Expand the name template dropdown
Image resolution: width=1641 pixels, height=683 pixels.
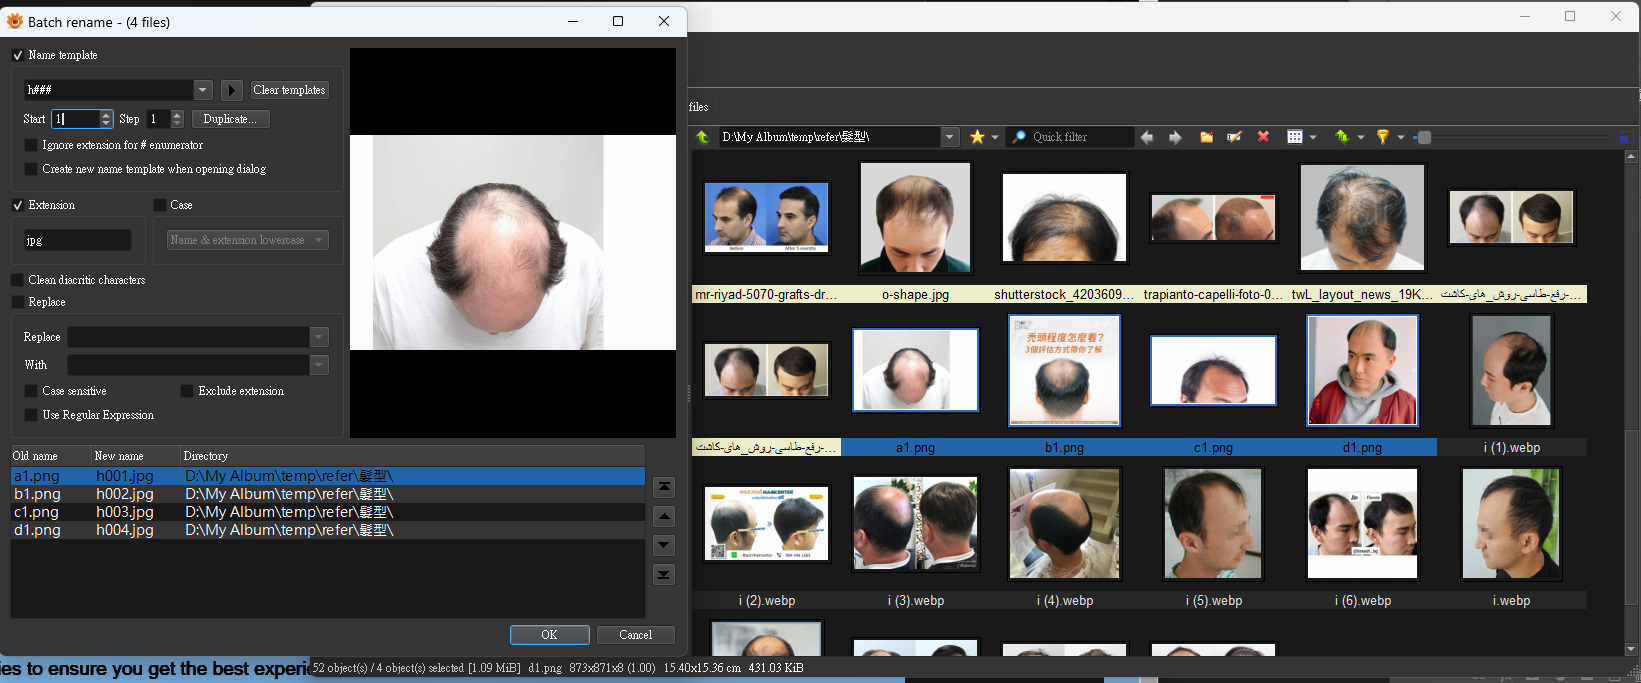(203, 90)
